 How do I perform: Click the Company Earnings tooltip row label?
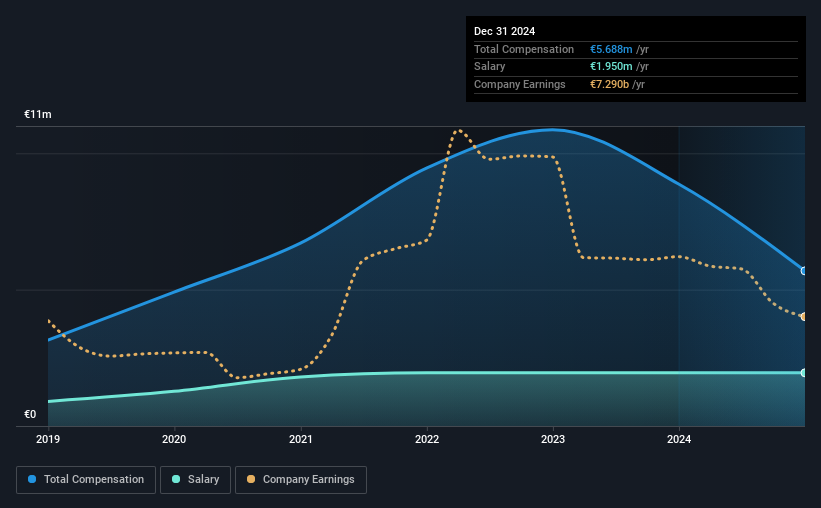point(519,84)
